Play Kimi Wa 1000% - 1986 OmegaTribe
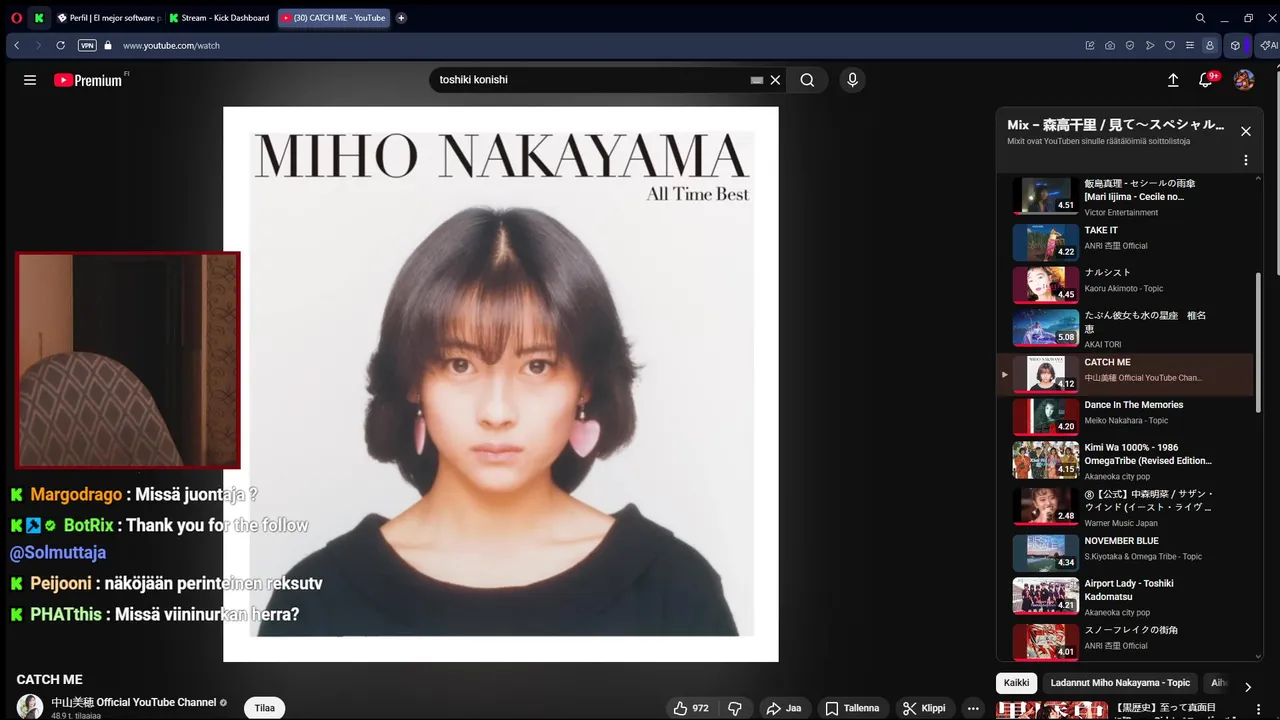 coord(1126,460)
